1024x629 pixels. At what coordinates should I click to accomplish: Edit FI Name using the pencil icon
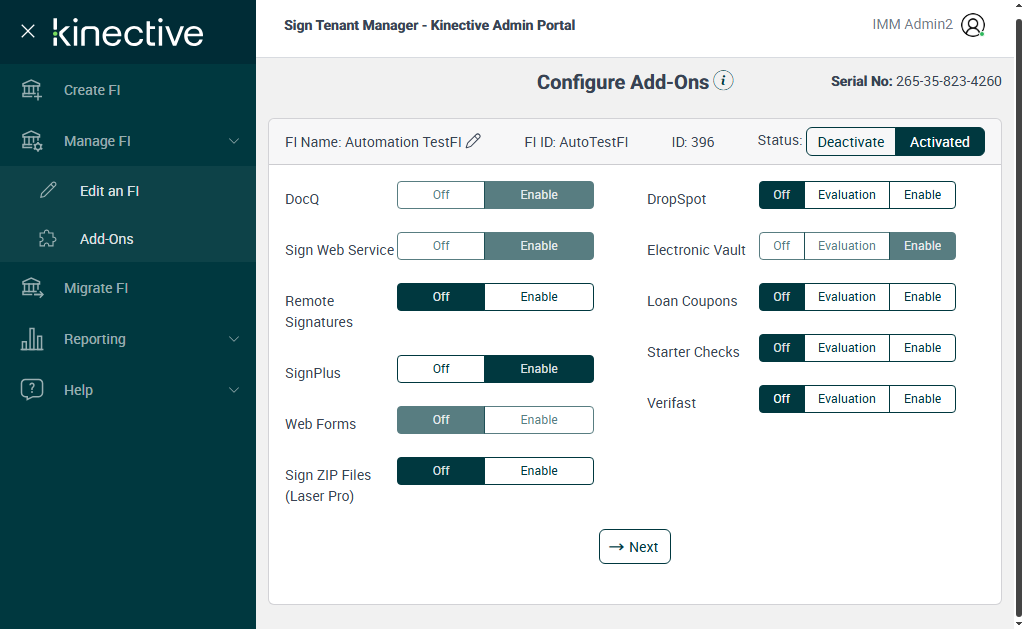click(473, 140)
